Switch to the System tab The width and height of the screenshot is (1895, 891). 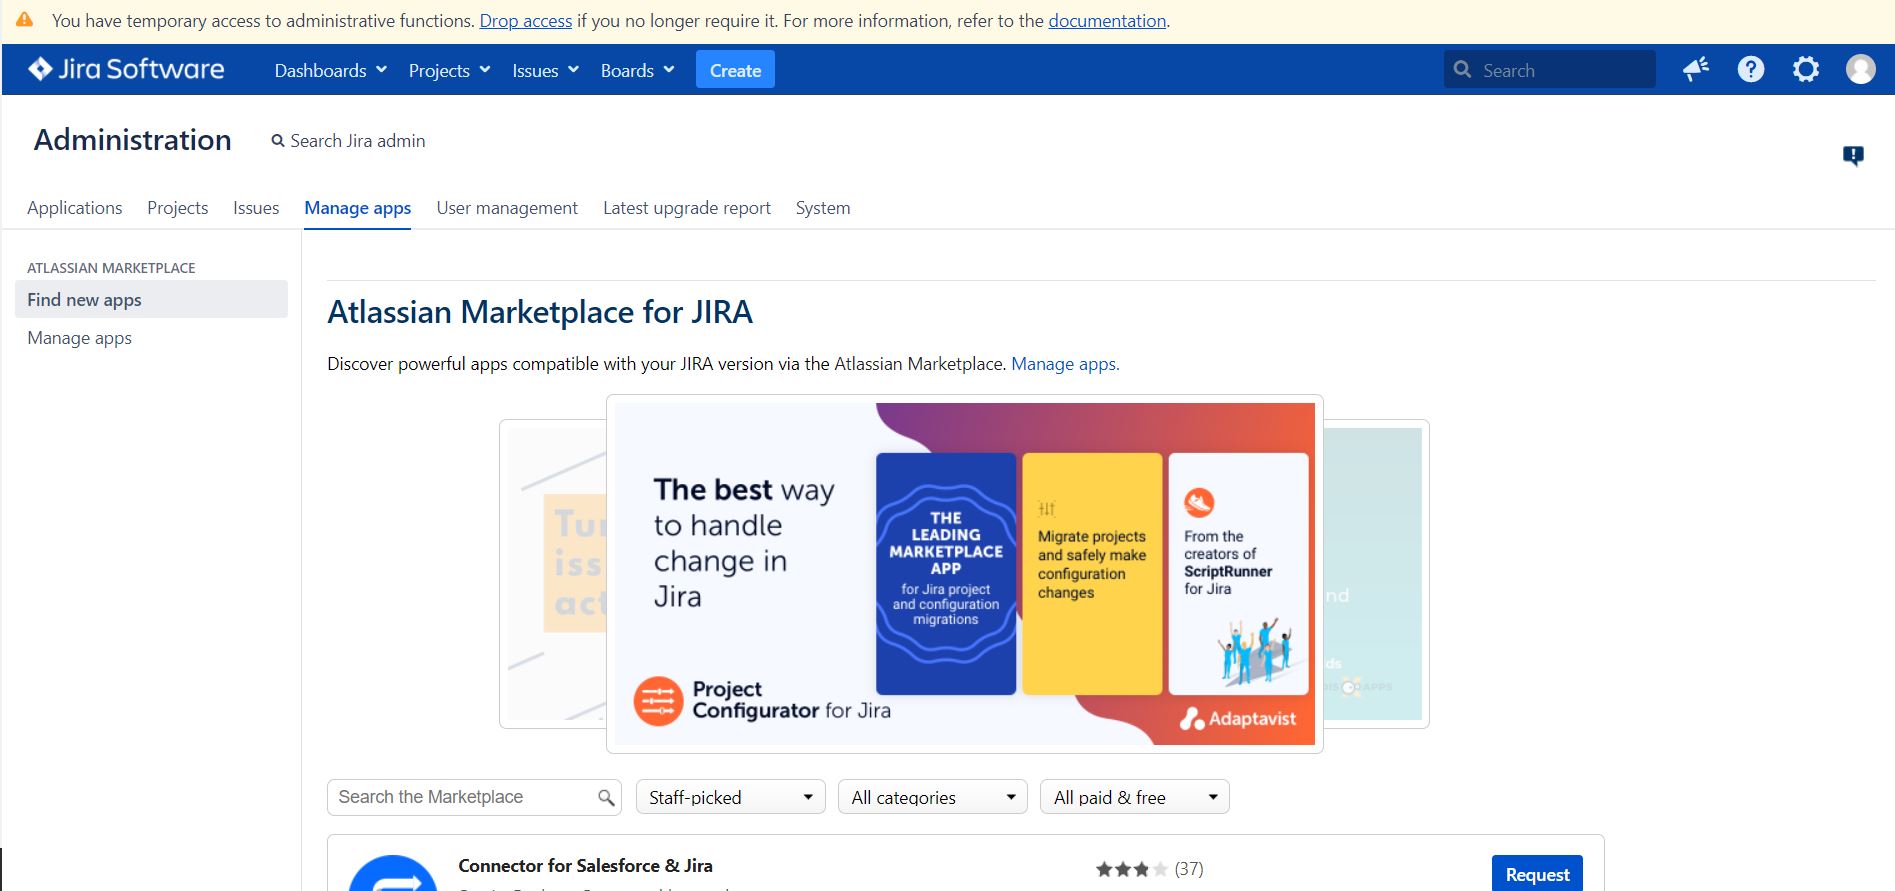point(823,208)
